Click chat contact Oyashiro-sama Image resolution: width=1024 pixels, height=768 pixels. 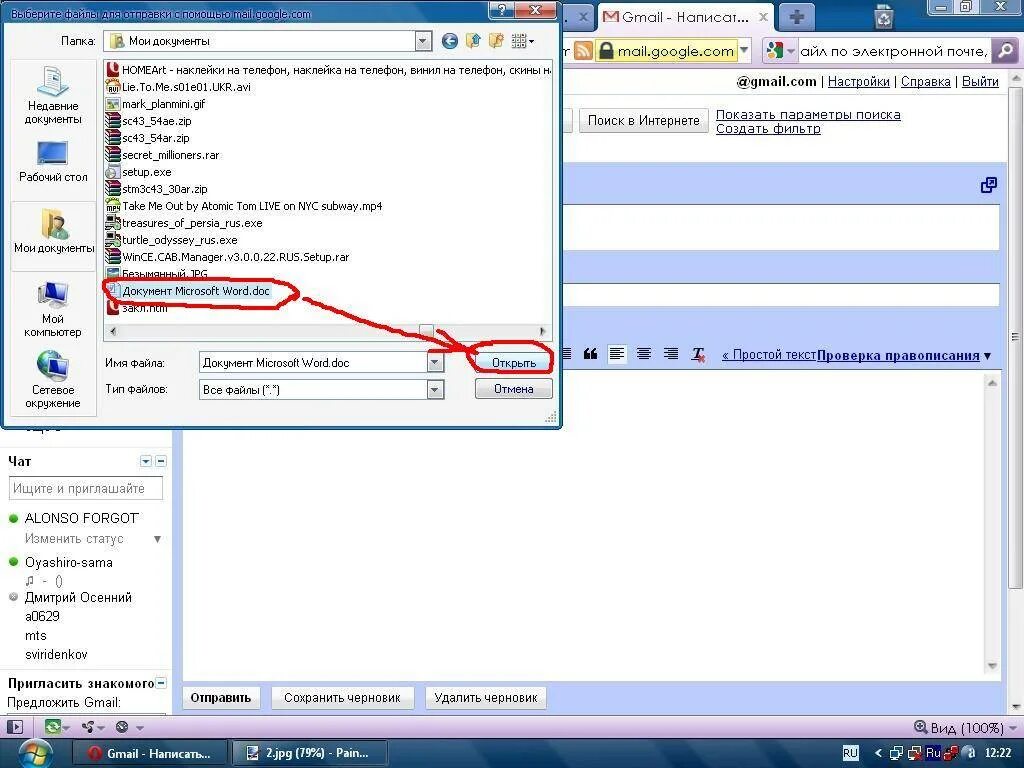coord(69,562)
